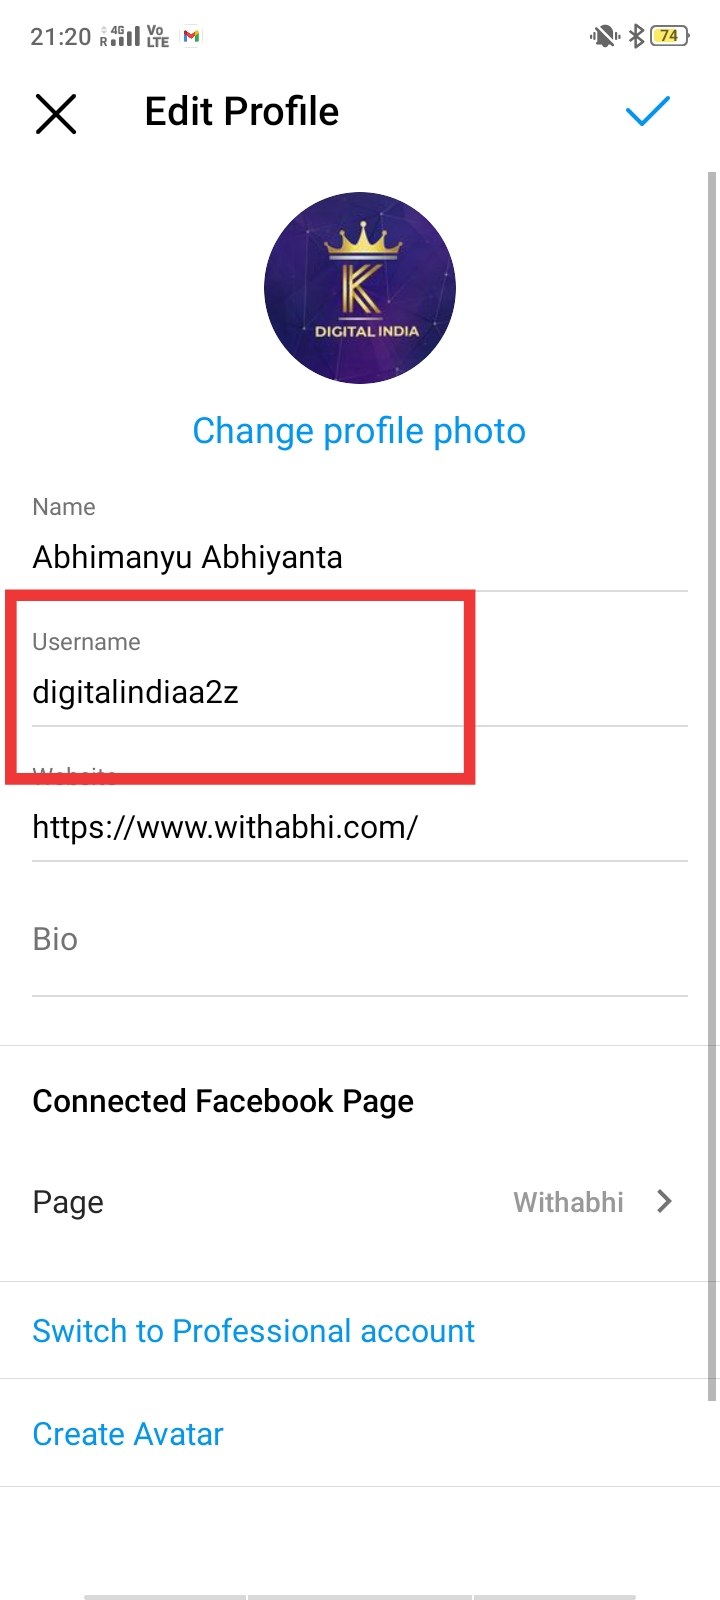Image resolution: width=720 pixels, height=1600 pixels.
Task: Tap the clock showing 21:20
Action: pos(55,33)
